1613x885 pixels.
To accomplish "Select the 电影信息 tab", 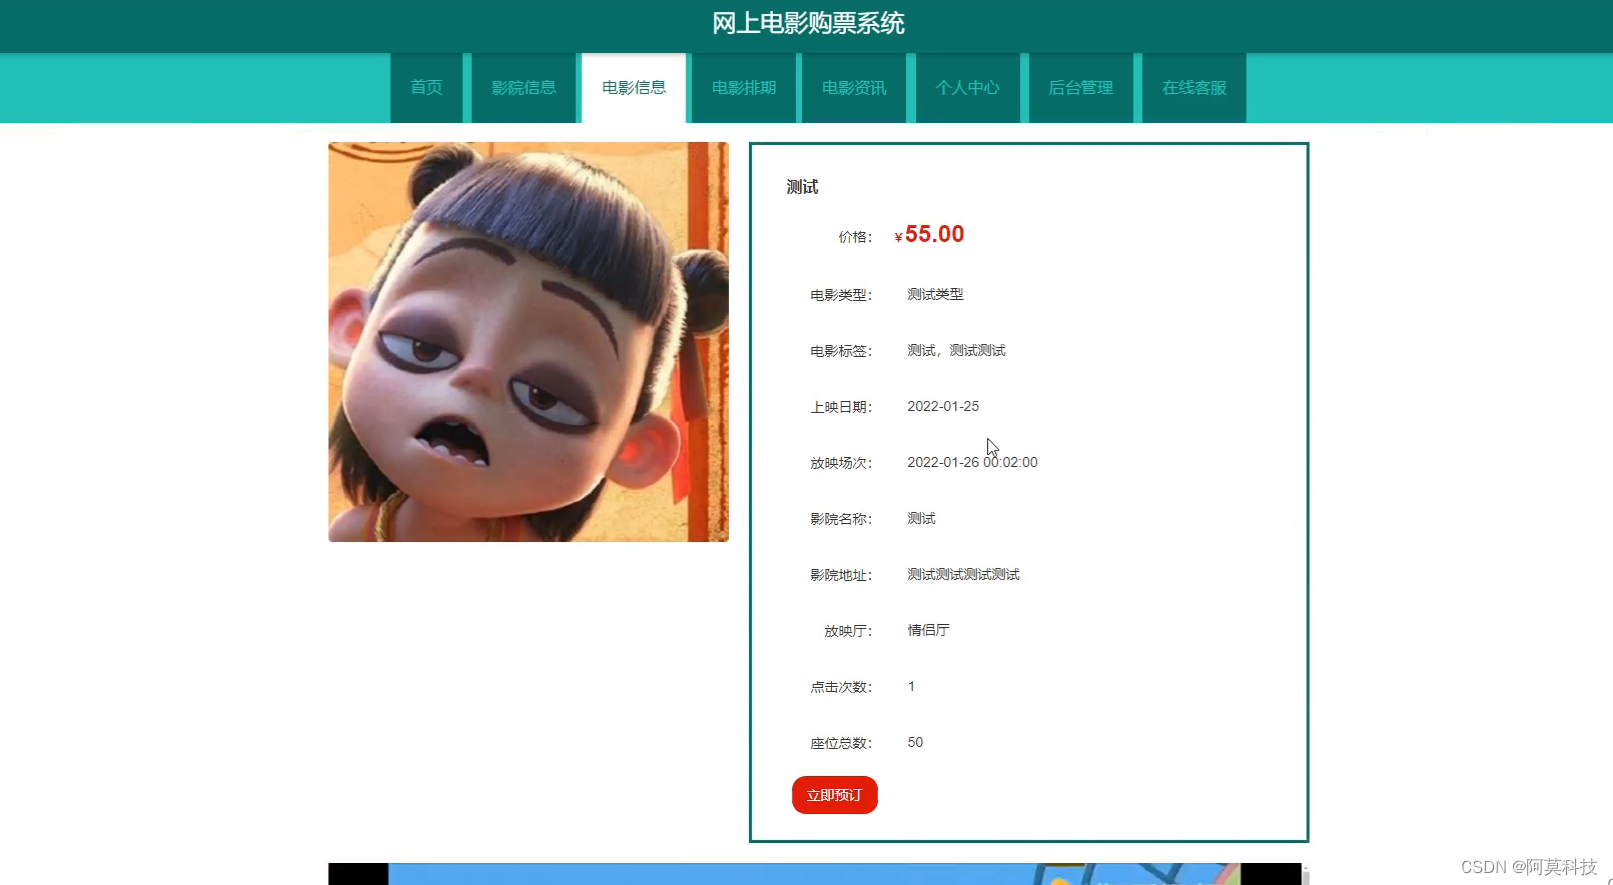I will [x=634, y=88].
